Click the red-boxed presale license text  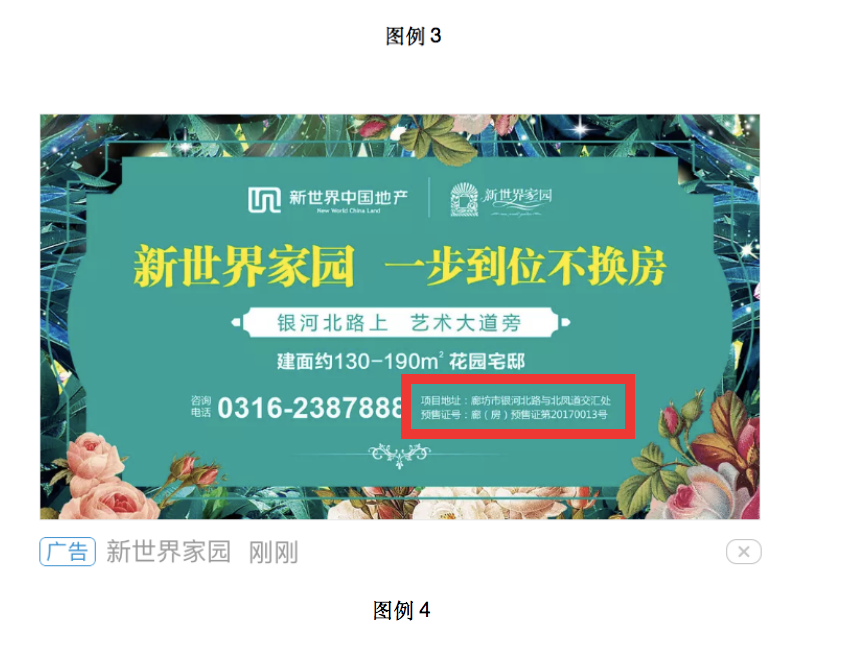tap(514, 414)
